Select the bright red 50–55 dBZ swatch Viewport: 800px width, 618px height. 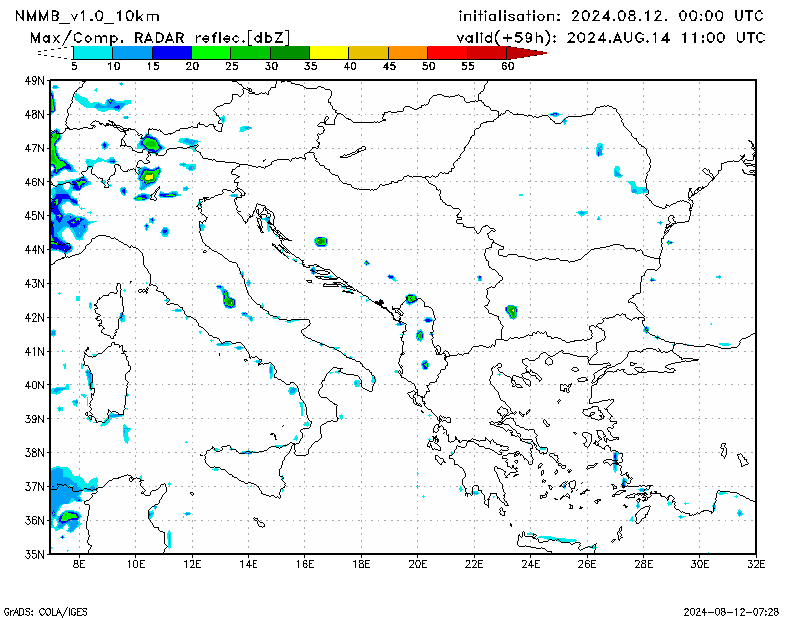446,52
